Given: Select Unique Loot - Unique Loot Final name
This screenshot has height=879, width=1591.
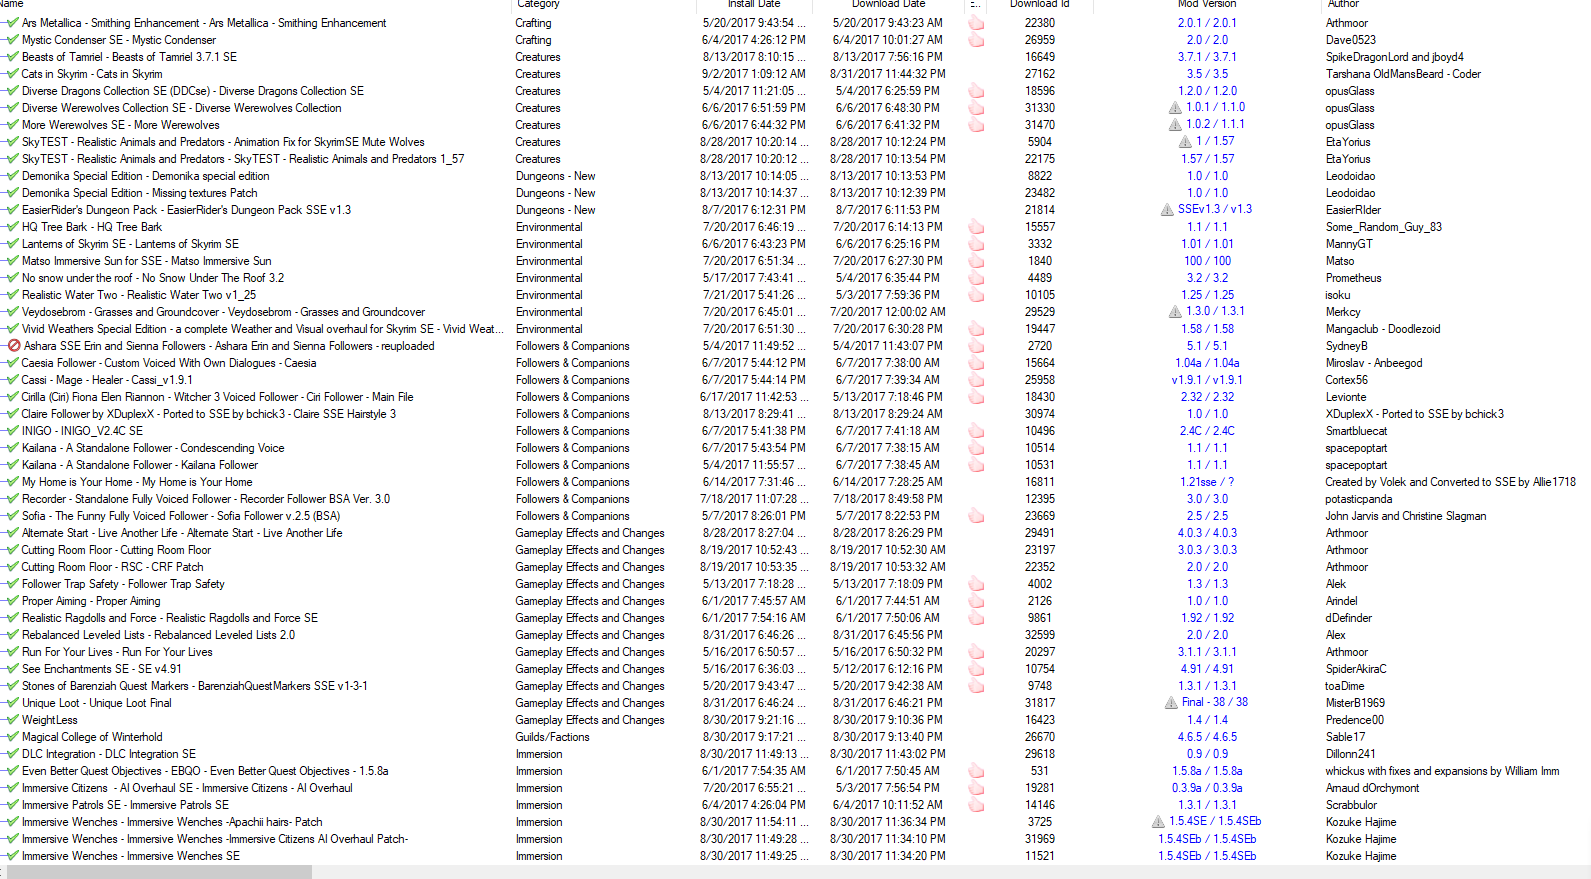Looking at the screenshot, I should coord(97,703).
